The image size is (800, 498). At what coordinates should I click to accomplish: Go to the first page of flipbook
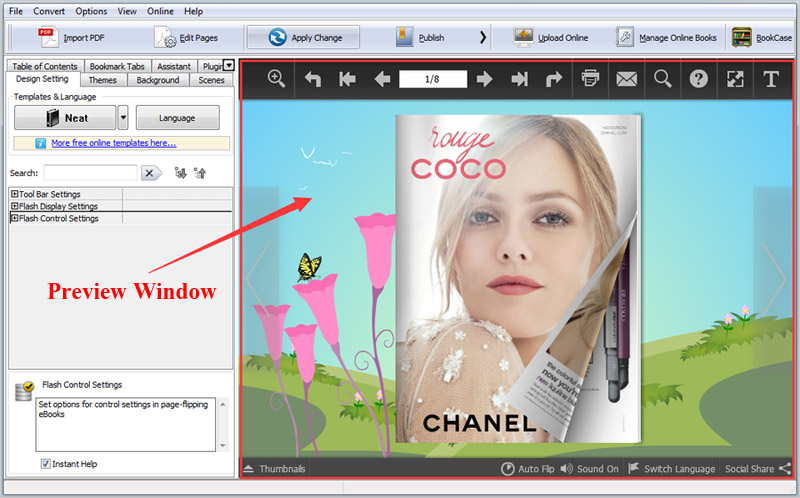click(348, 79)
